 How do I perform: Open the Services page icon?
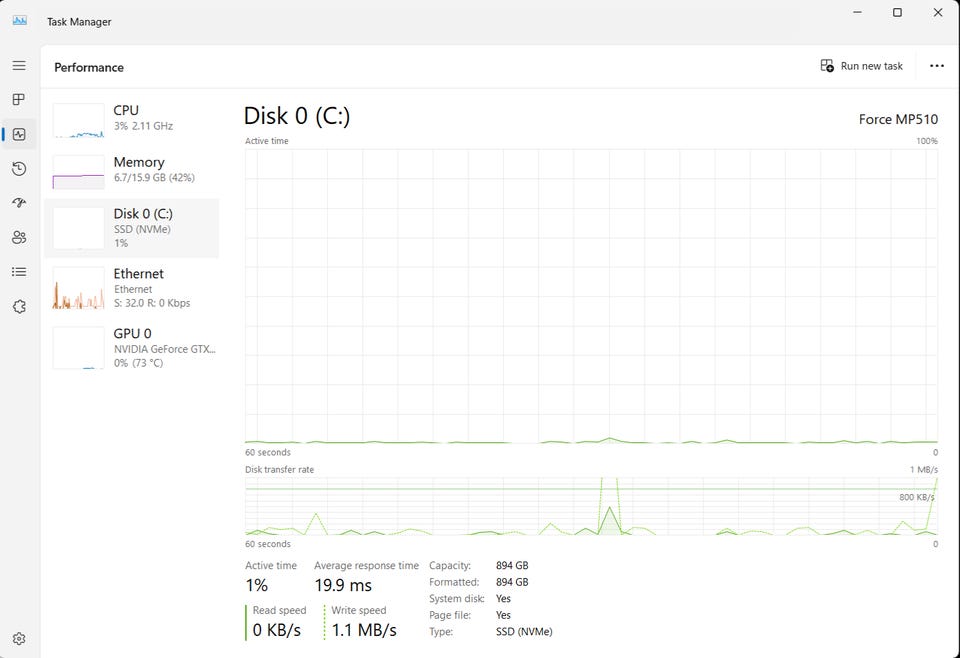tap(19, 306)
